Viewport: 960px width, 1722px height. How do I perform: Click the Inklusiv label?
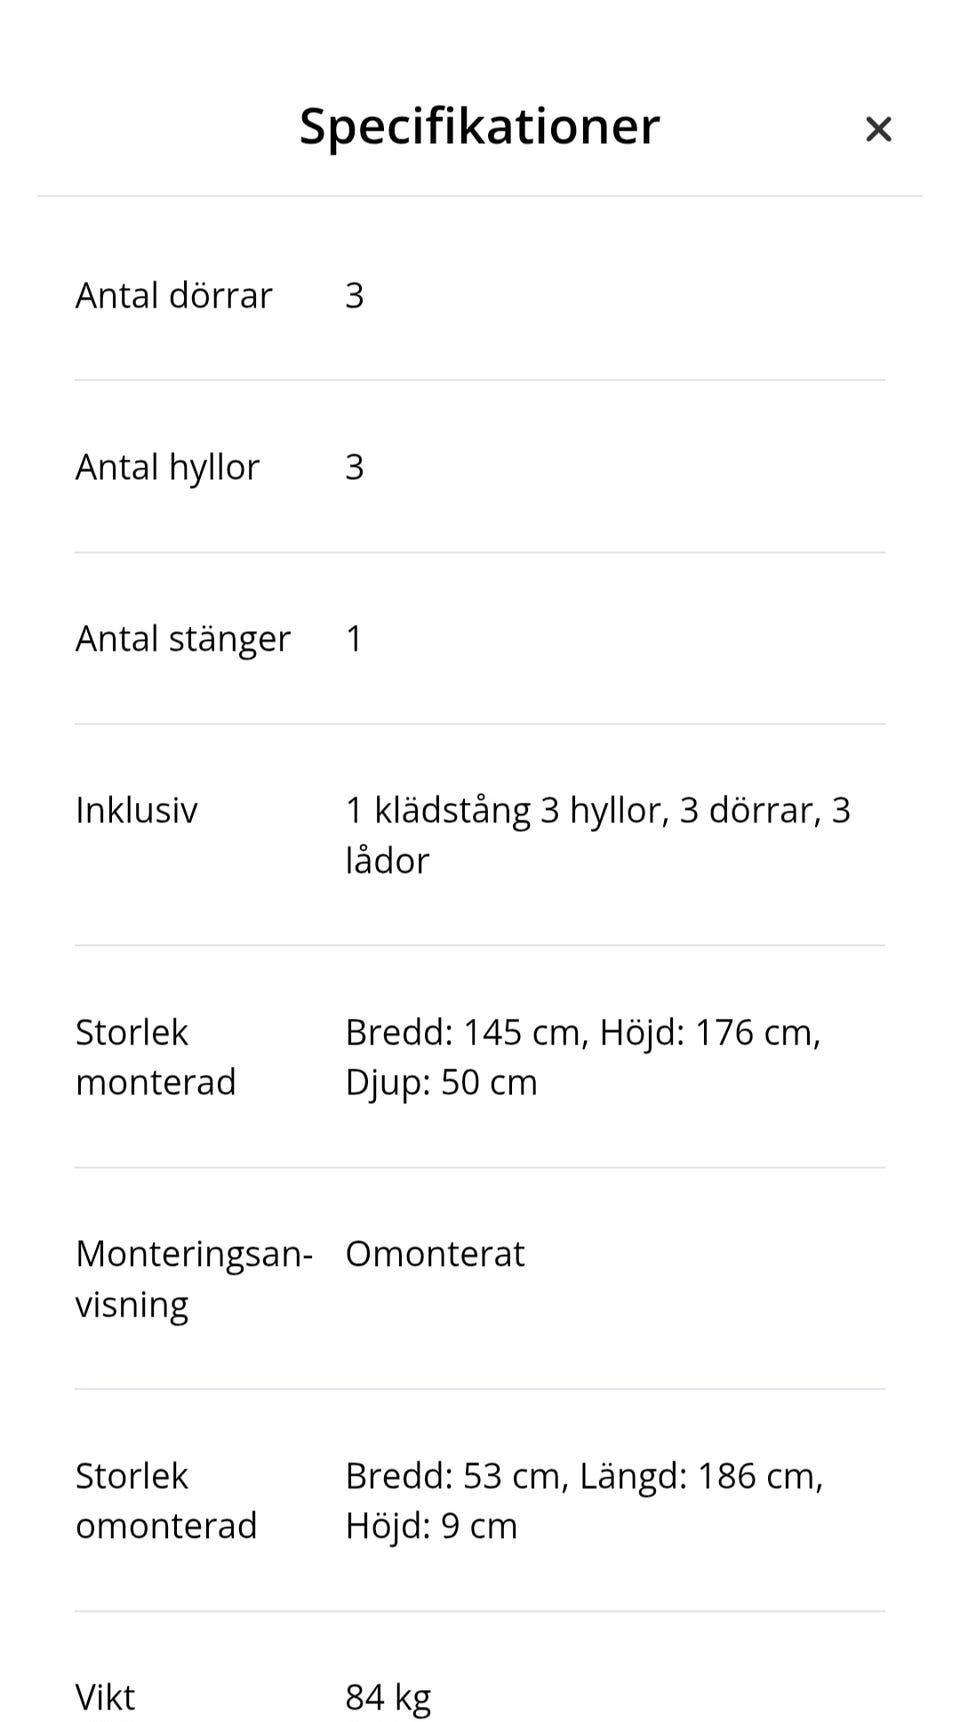136,810
